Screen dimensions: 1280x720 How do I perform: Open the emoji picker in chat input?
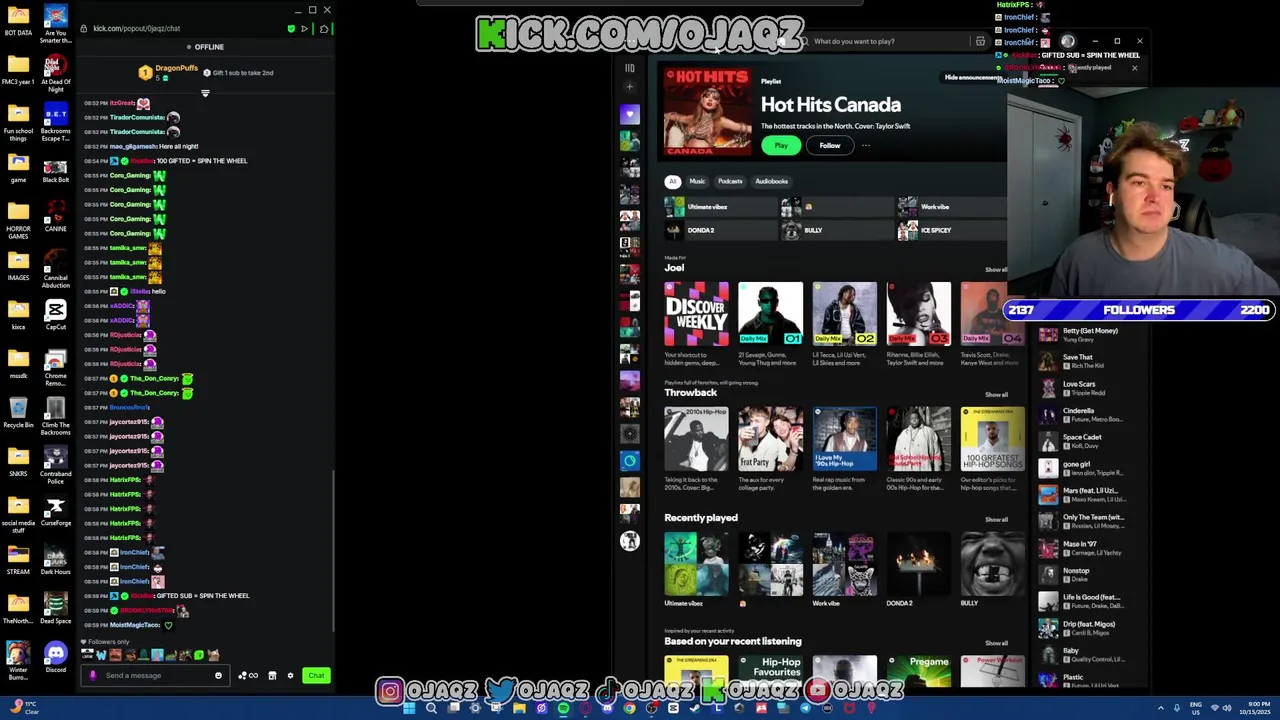click(218, 675)
